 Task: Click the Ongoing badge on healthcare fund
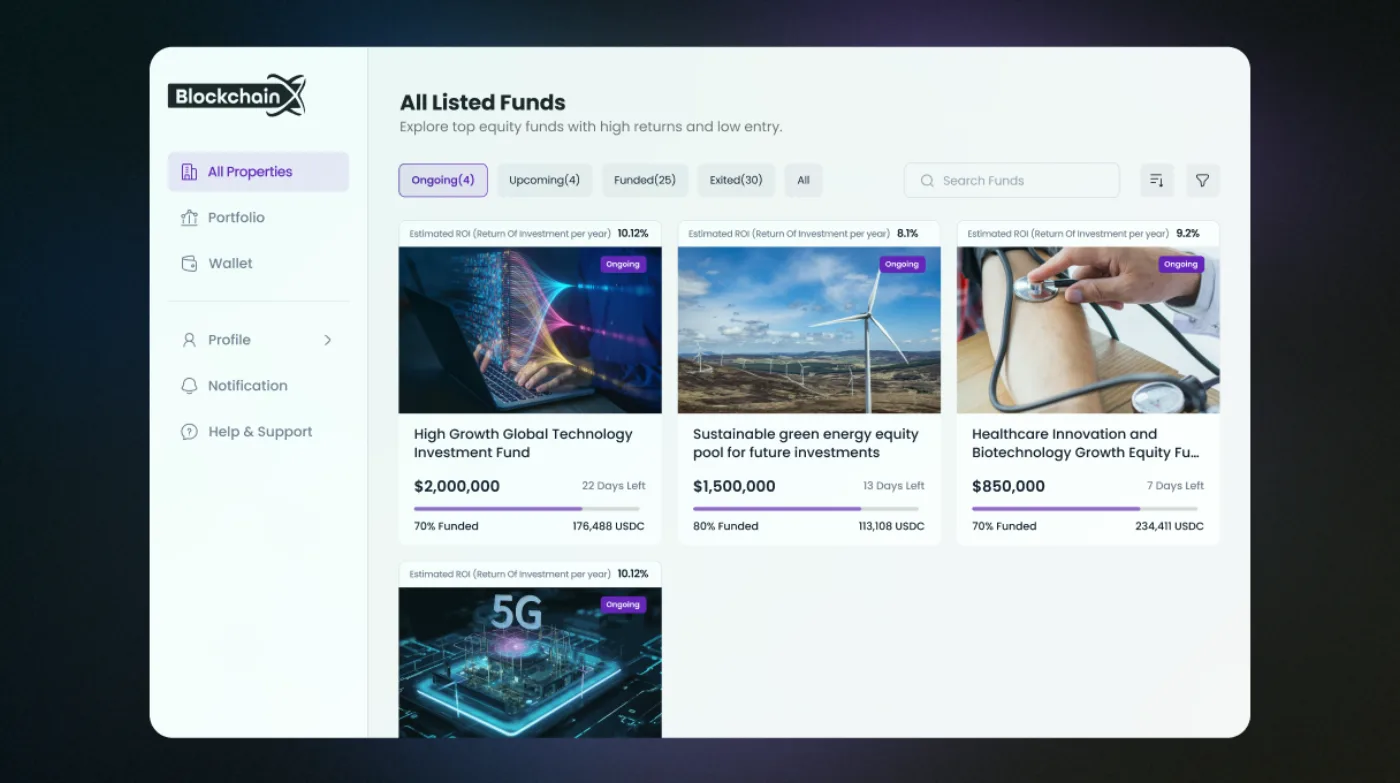tap(1181, 265)
